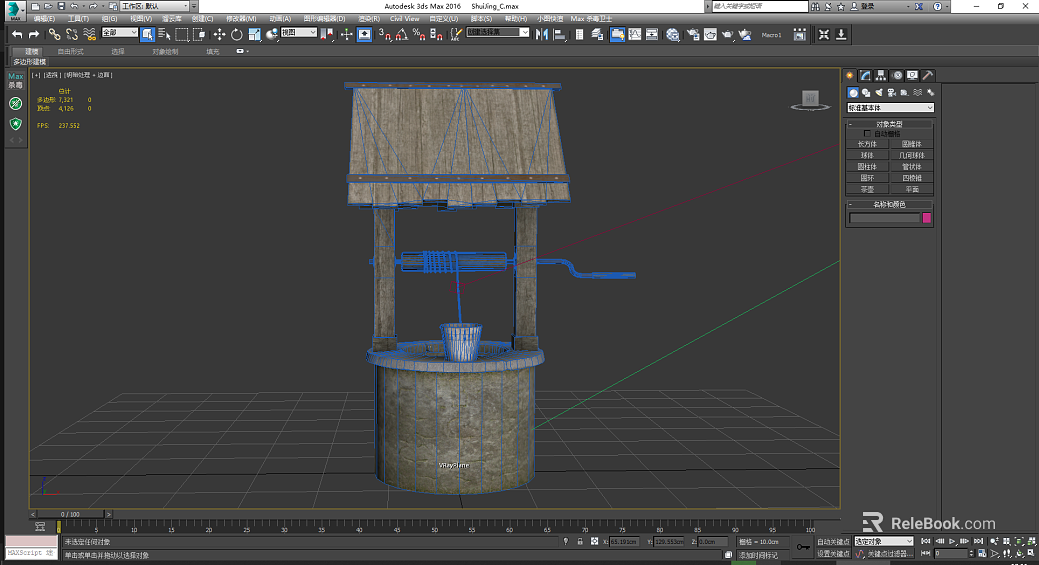Open the 3ds Max application menu logo
Image resolution: width=1039 pixels, height=565 pixels.
pyautogui.click(x=13, y=9)
